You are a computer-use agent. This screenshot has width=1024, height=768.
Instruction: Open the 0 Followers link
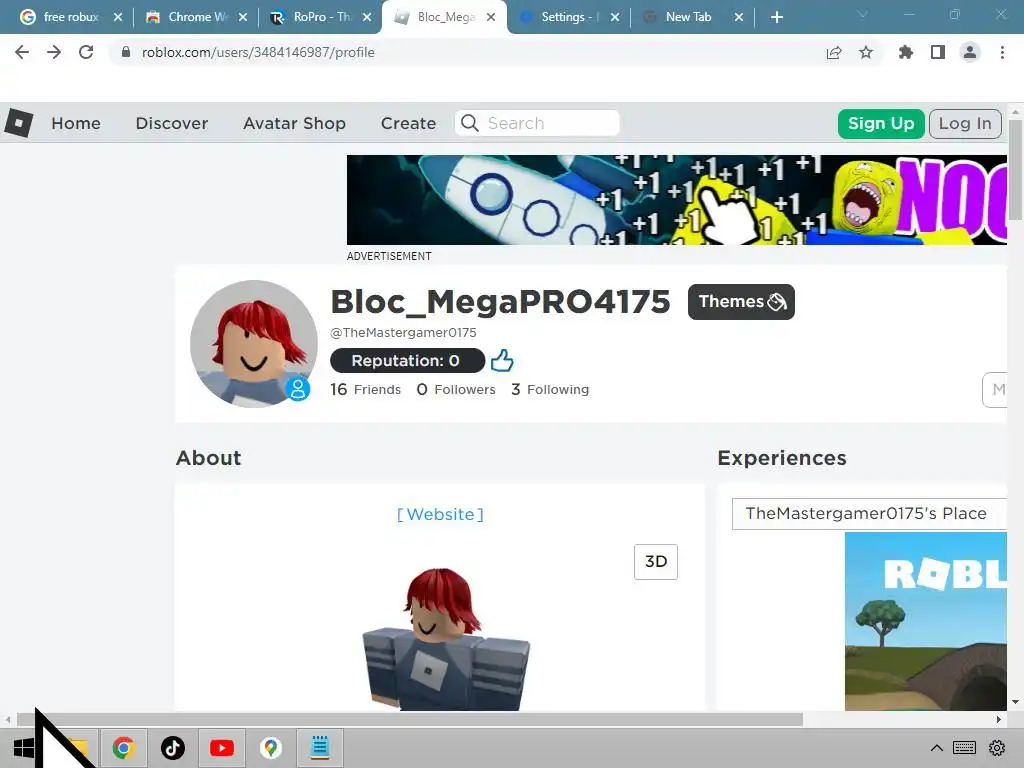point(456,389)
